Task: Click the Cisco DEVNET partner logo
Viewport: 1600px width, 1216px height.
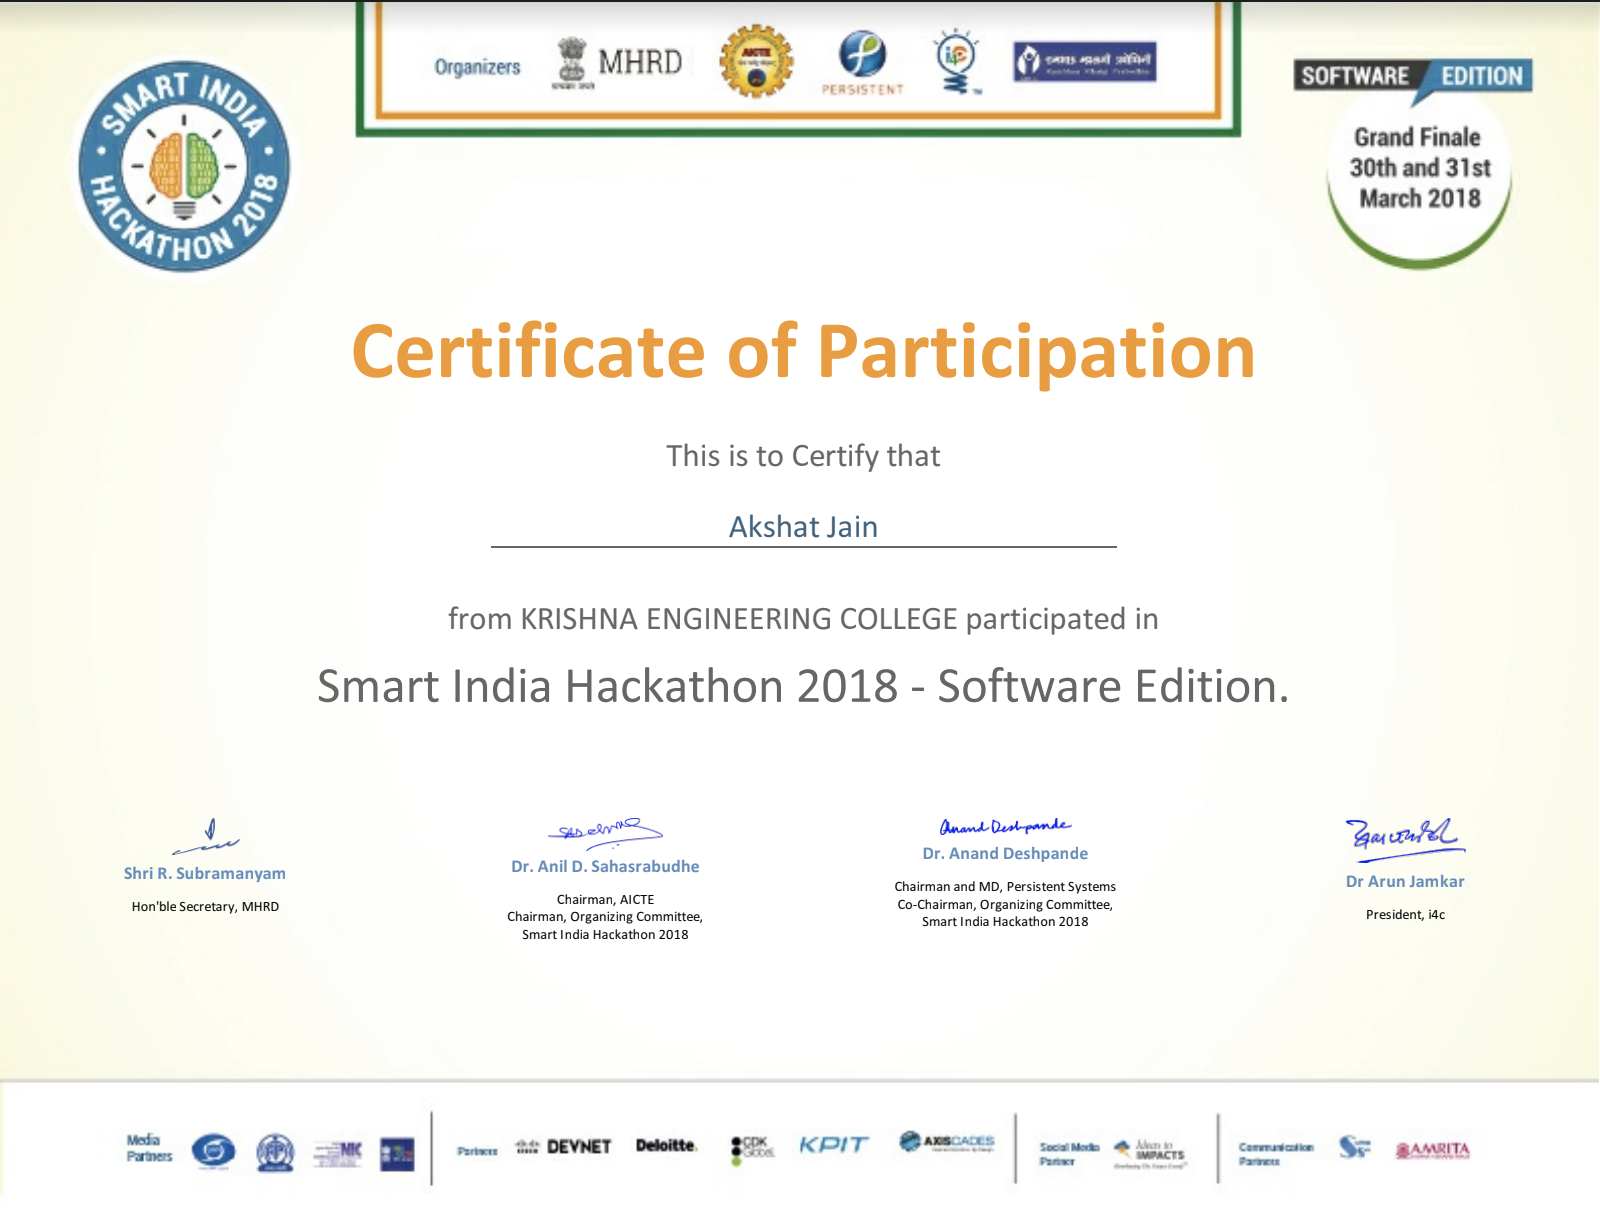Action: [564, 1146]
